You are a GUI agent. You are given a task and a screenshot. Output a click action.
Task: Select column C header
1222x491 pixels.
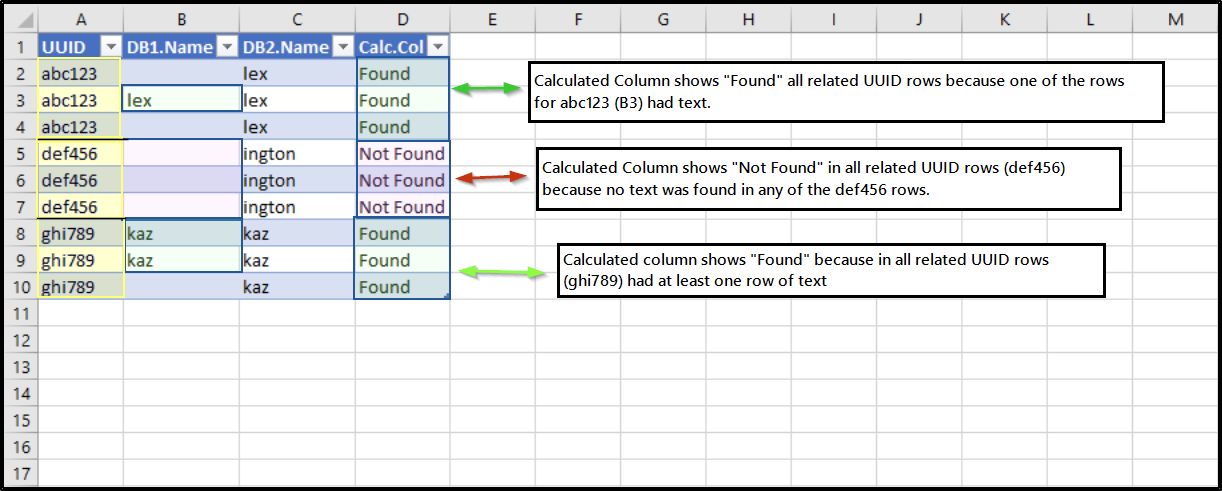(x=298, y=20)
